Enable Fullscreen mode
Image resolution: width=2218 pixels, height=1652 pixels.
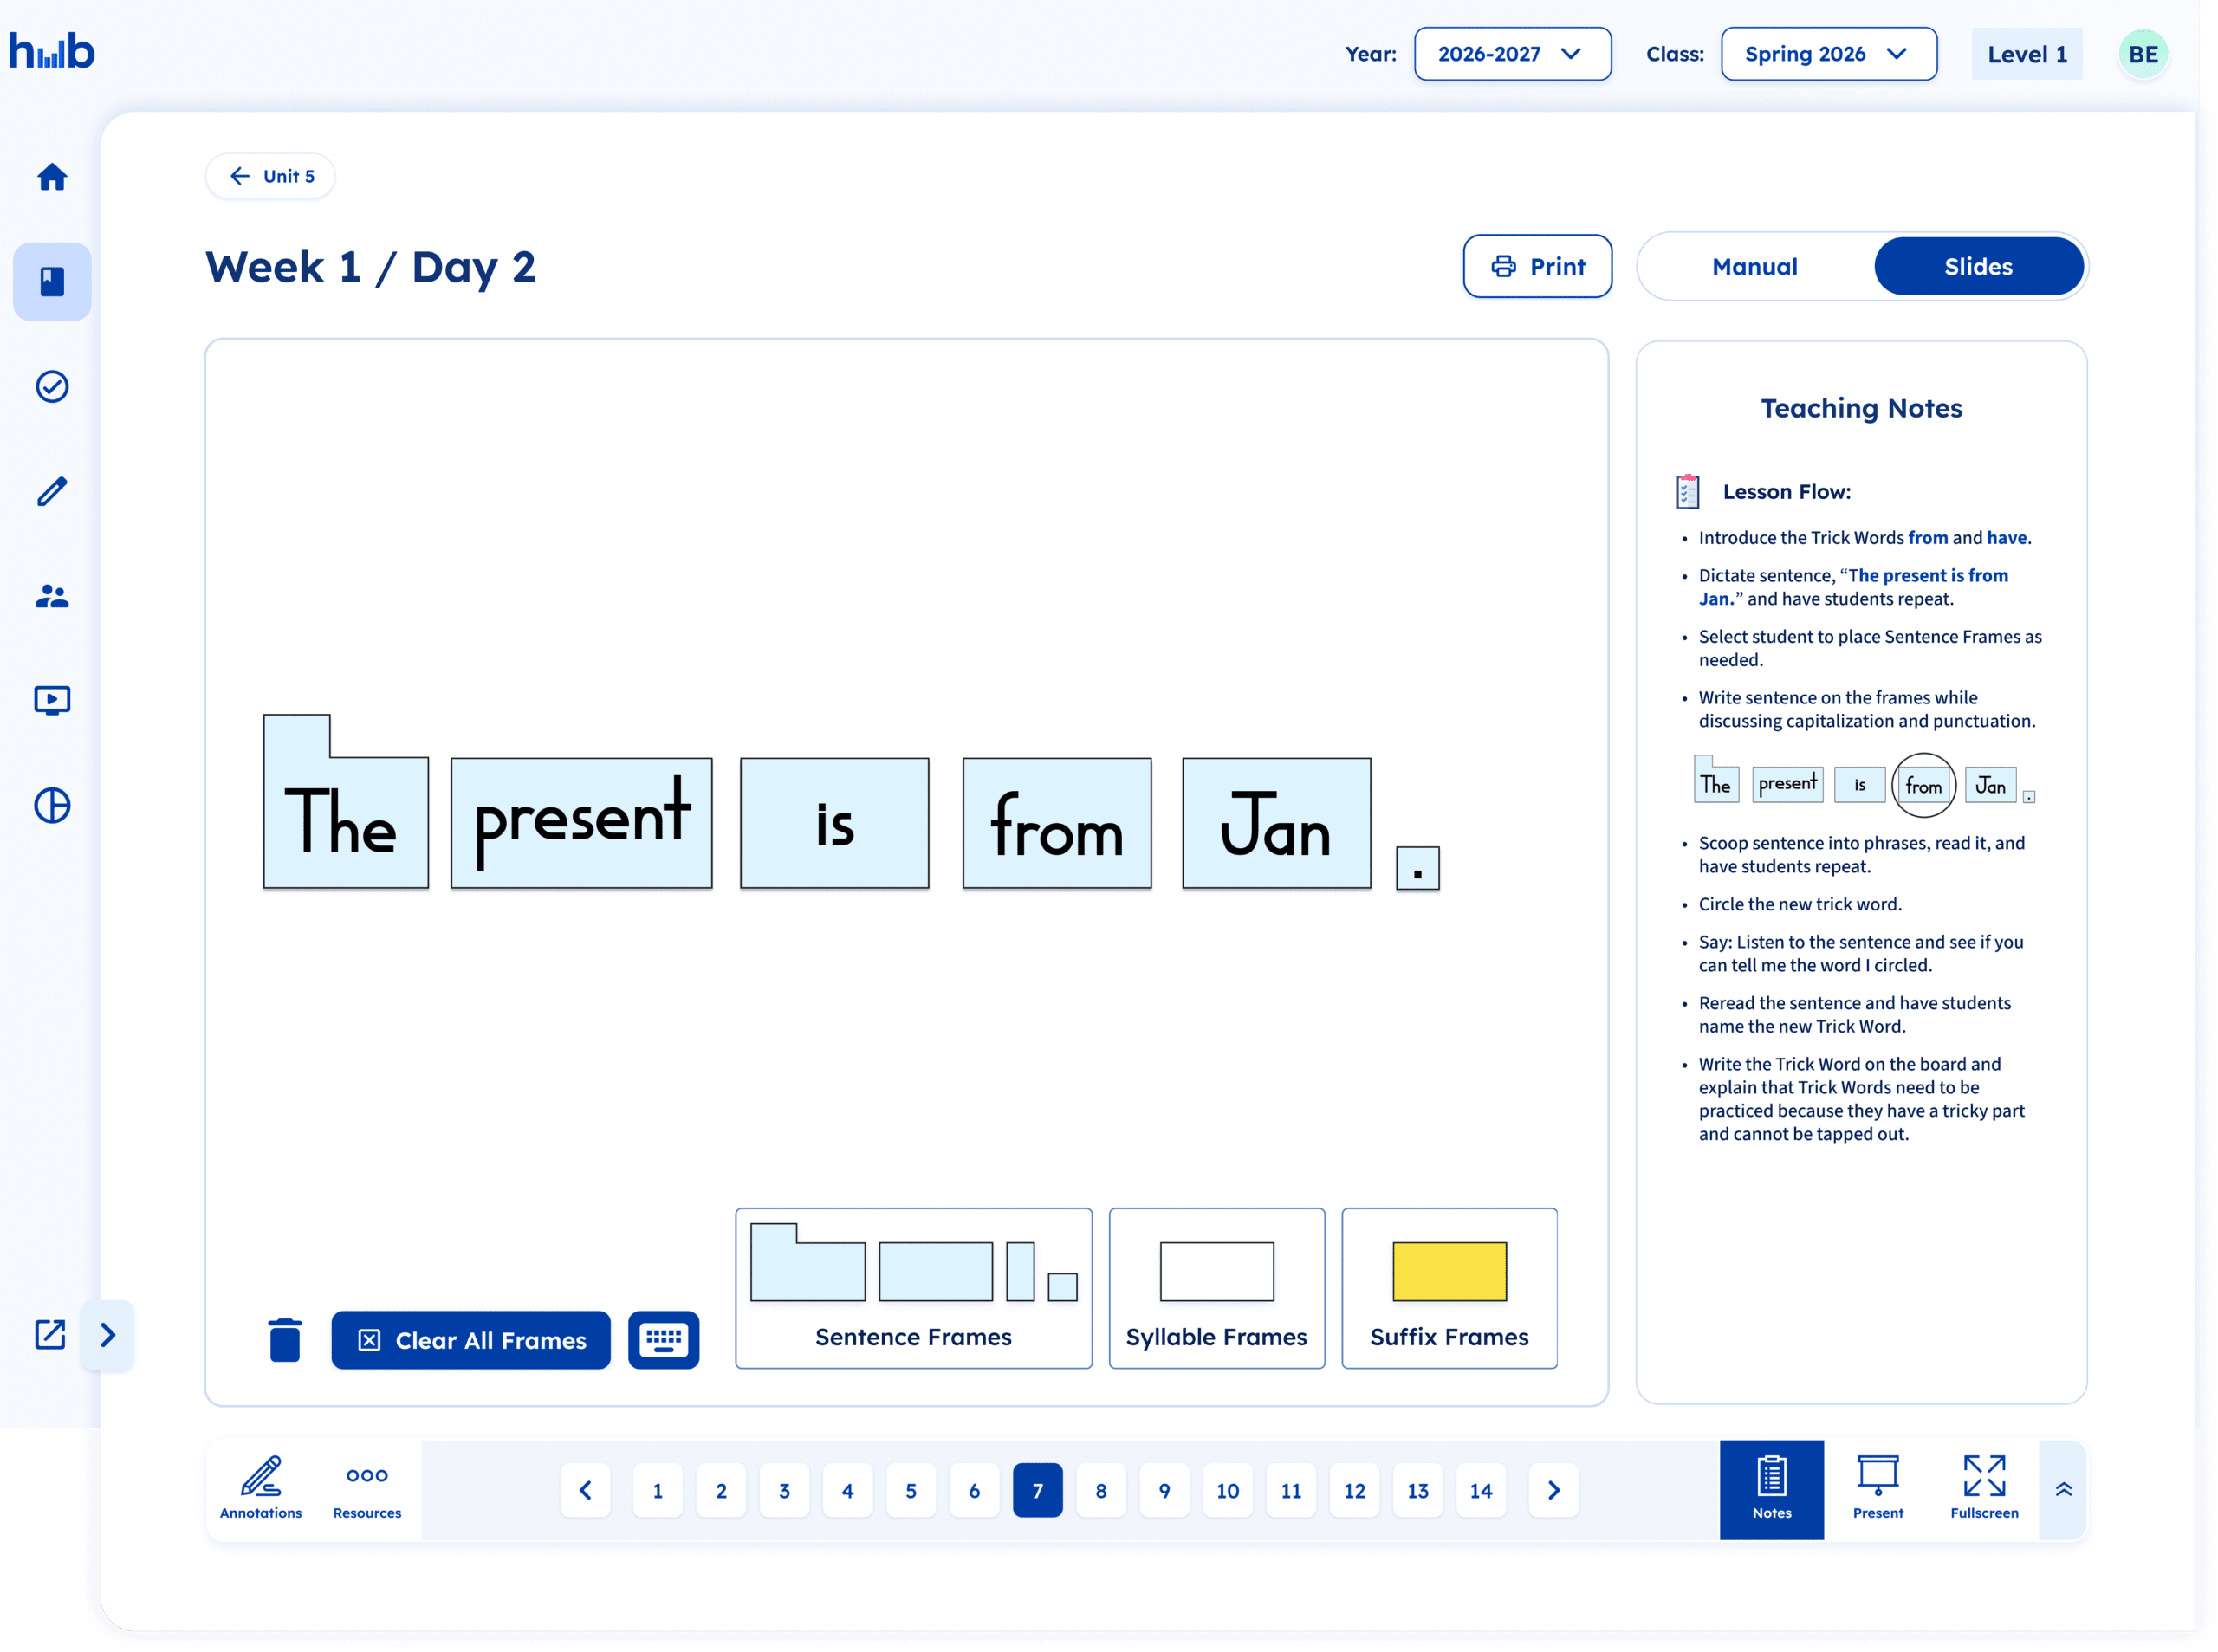tap(1983, 1489)
